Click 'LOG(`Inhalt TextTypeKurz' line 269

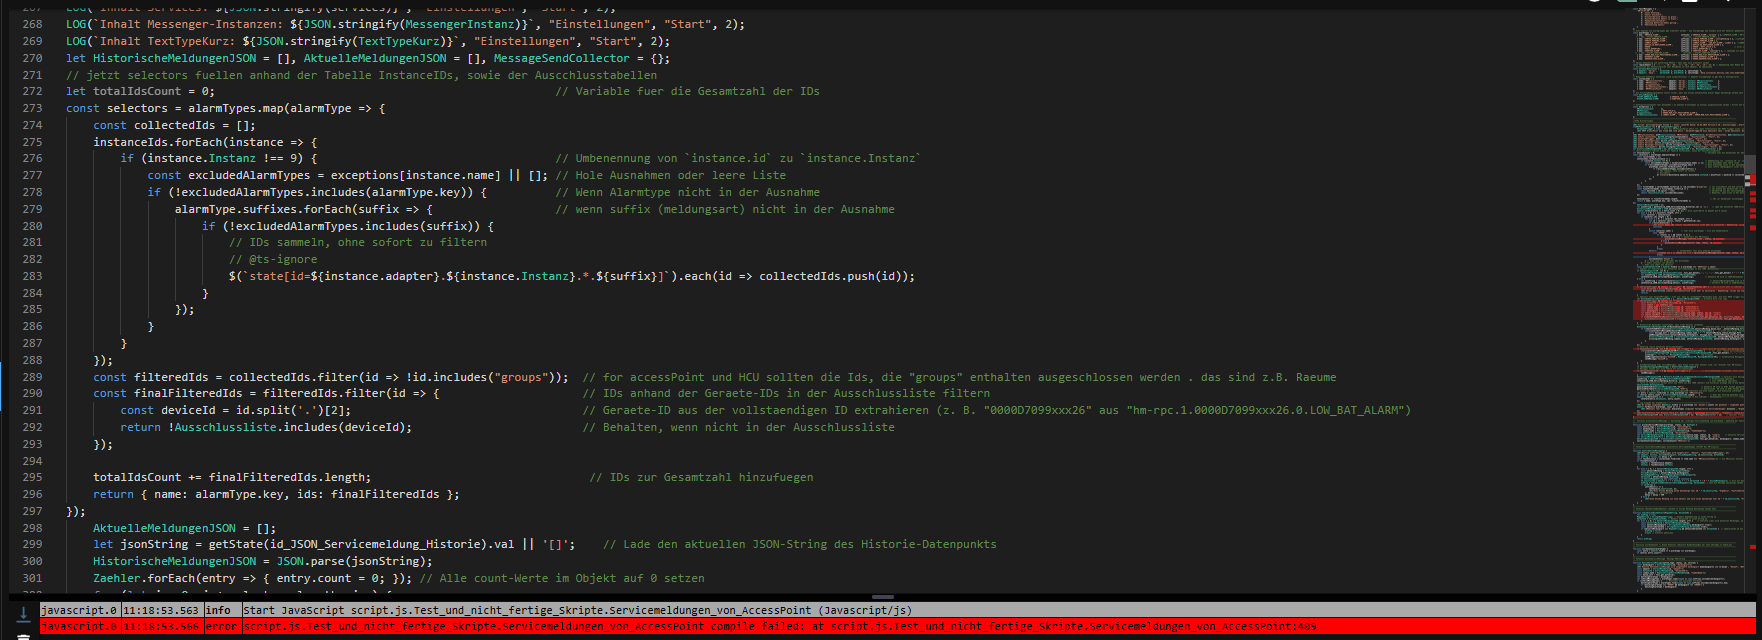[x=368, y=41]
